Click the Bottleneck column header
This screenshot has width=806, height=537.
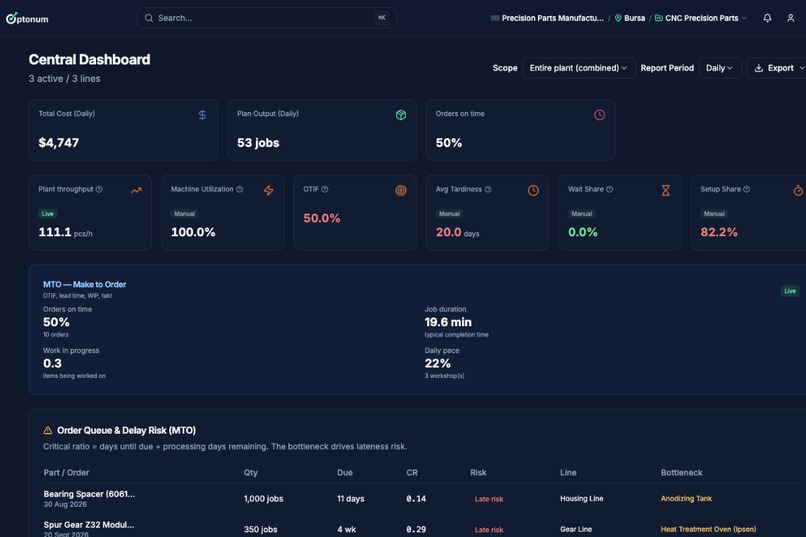pos(682,472)
